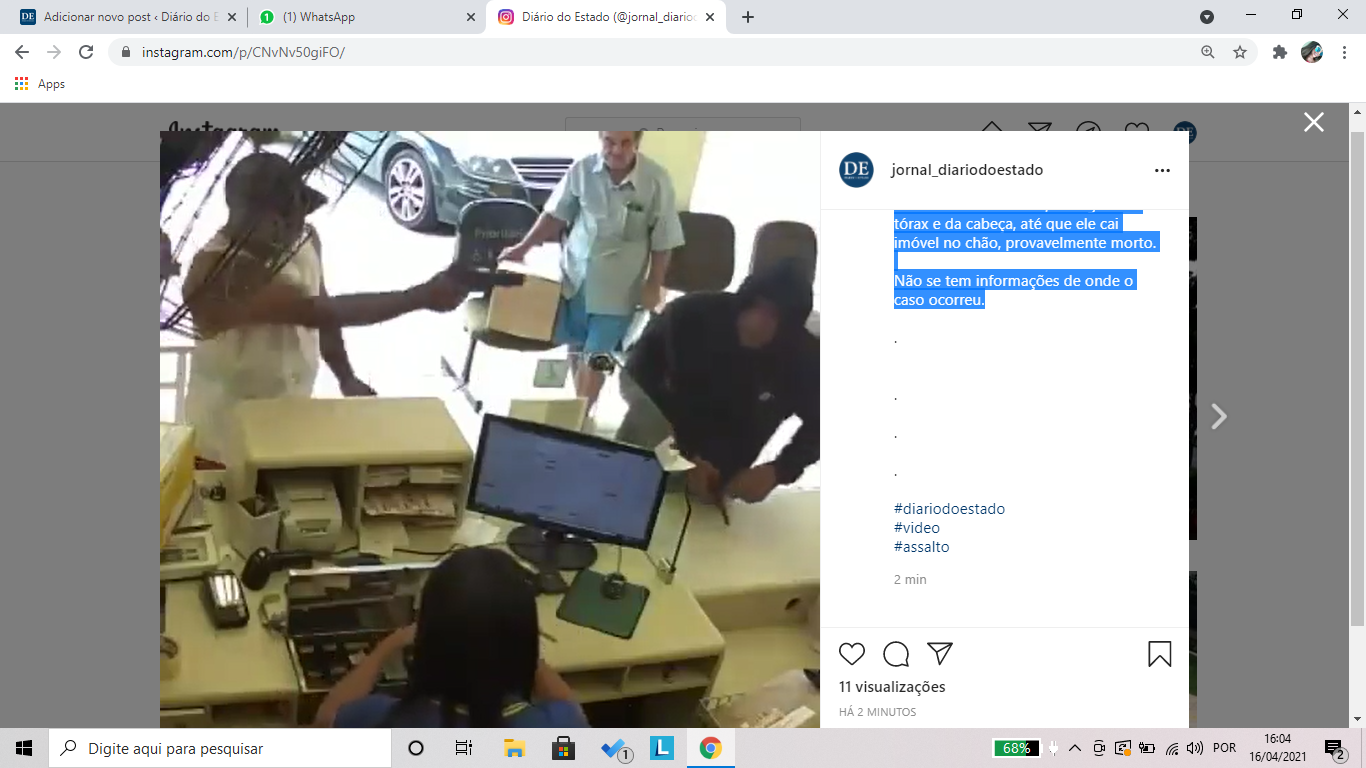Close the Instagram post overlay
The height and width of the screenshot is (768, 1366).
1313,122
